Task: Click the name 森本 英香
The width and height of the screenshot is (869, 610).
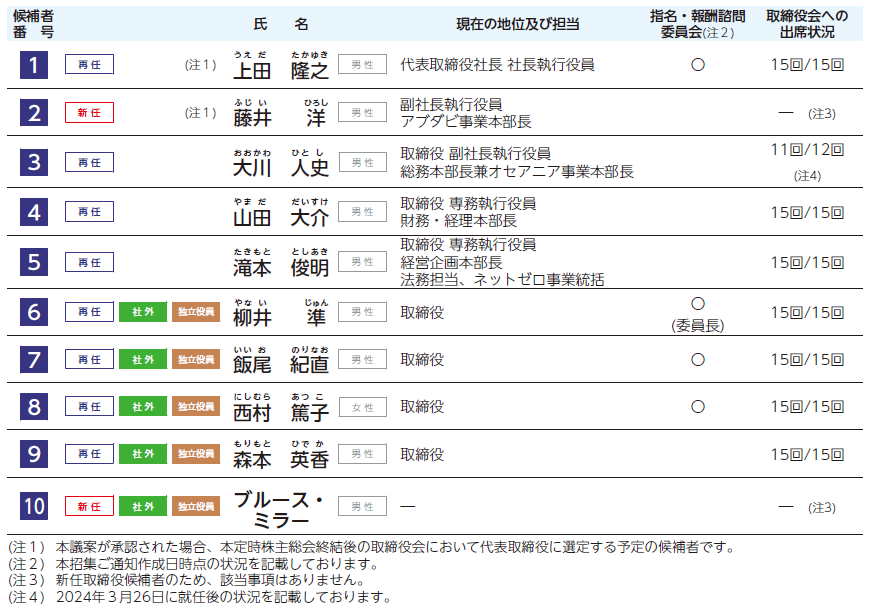Action: (280, 459)
